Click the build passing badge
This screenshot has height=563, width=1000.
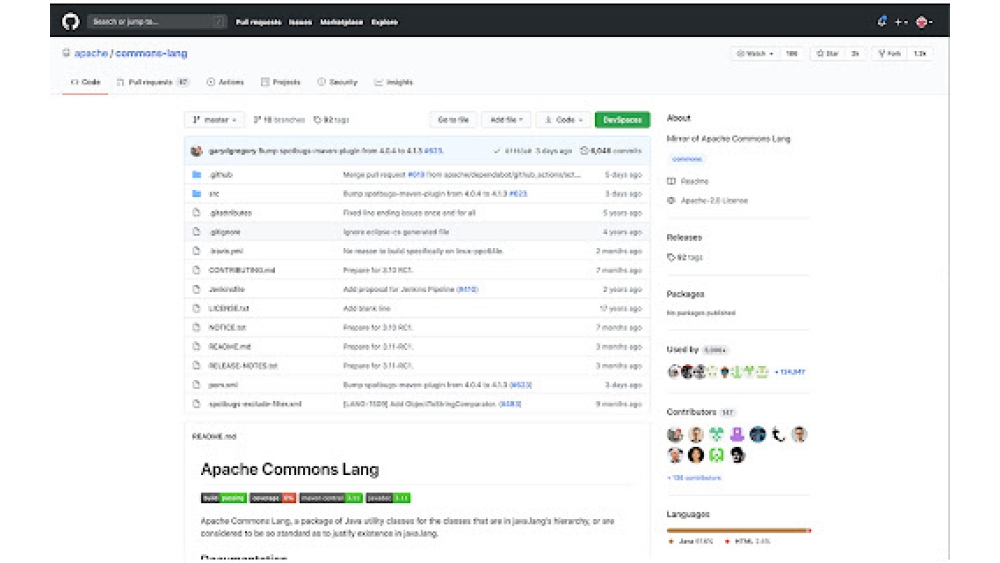(224, 498)
